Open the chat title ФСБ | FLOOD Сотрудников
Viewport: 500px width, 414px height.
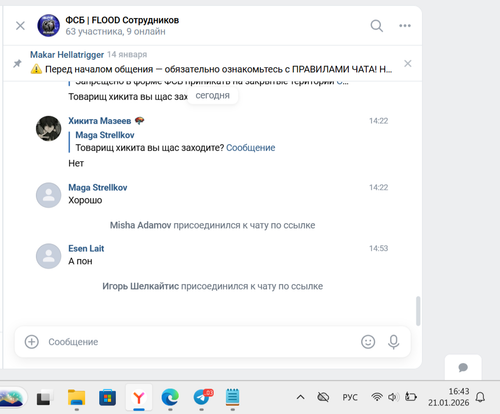tap(122, 20)
